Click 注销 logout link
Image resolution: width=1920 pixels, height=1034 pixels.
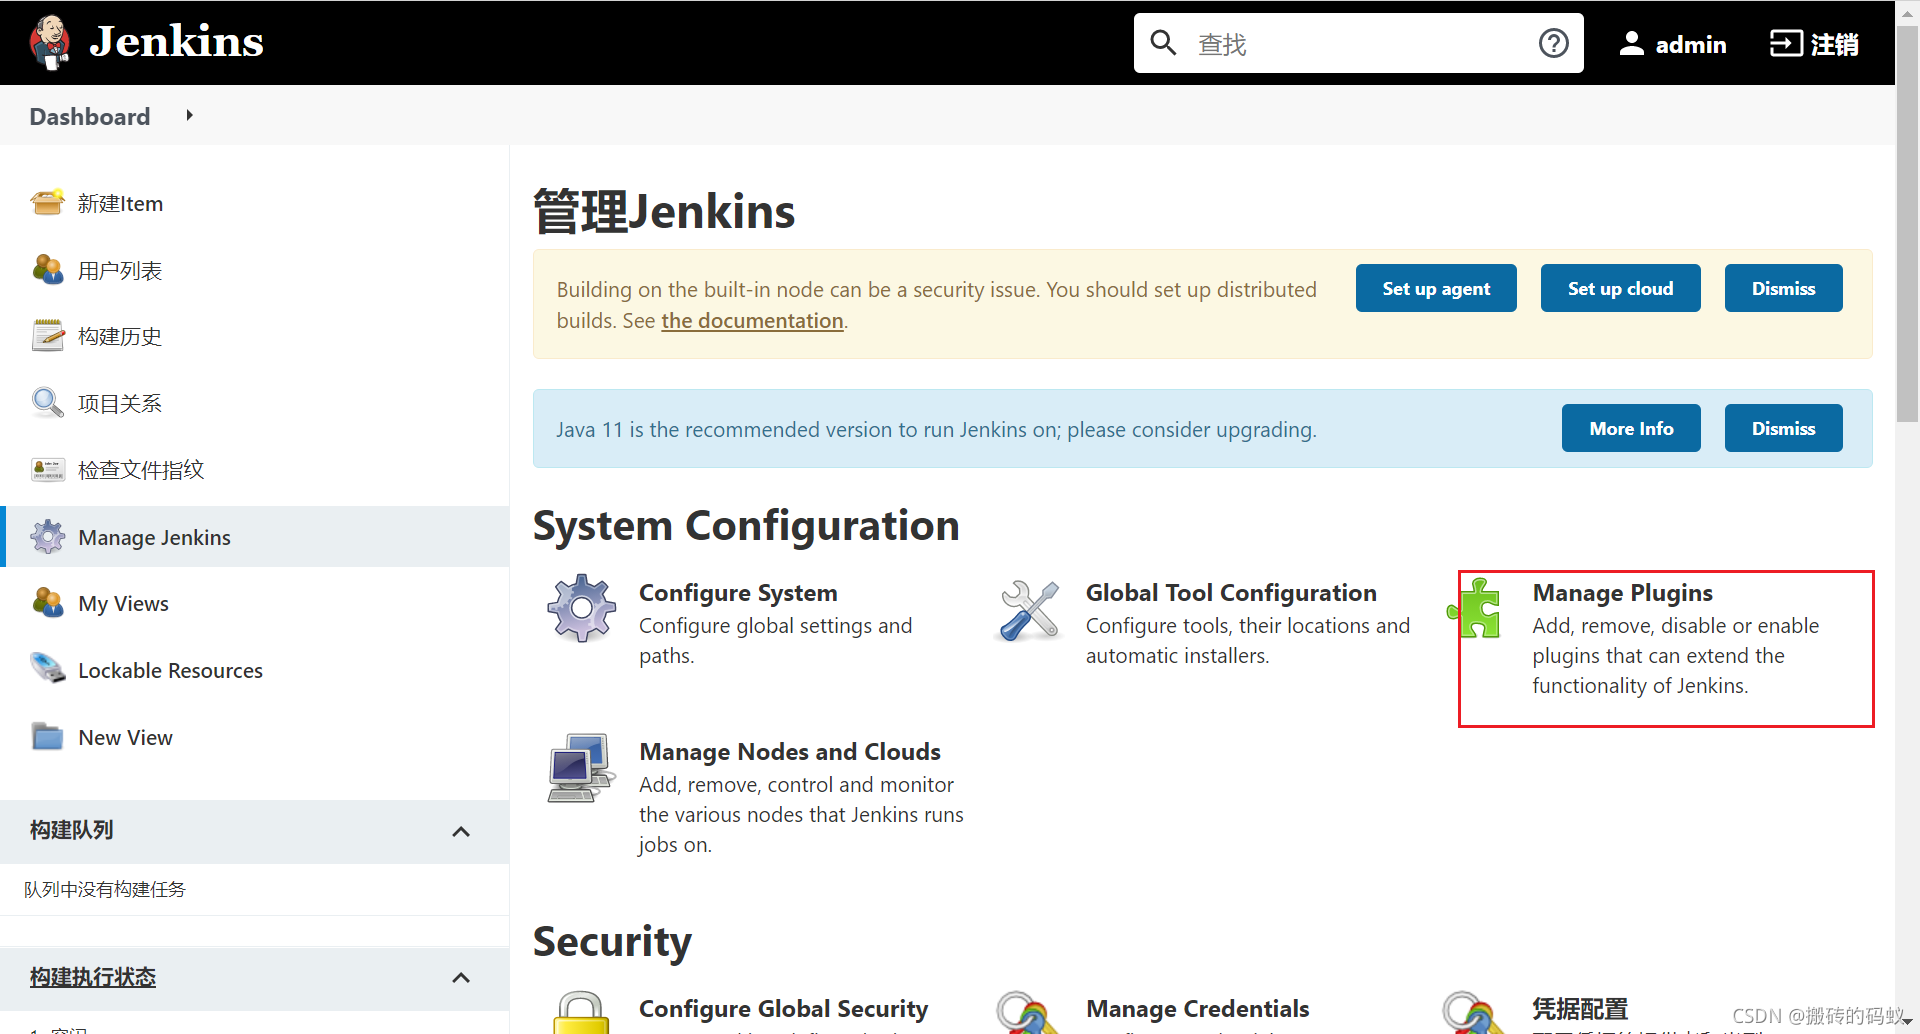(x=1834, y=44)
